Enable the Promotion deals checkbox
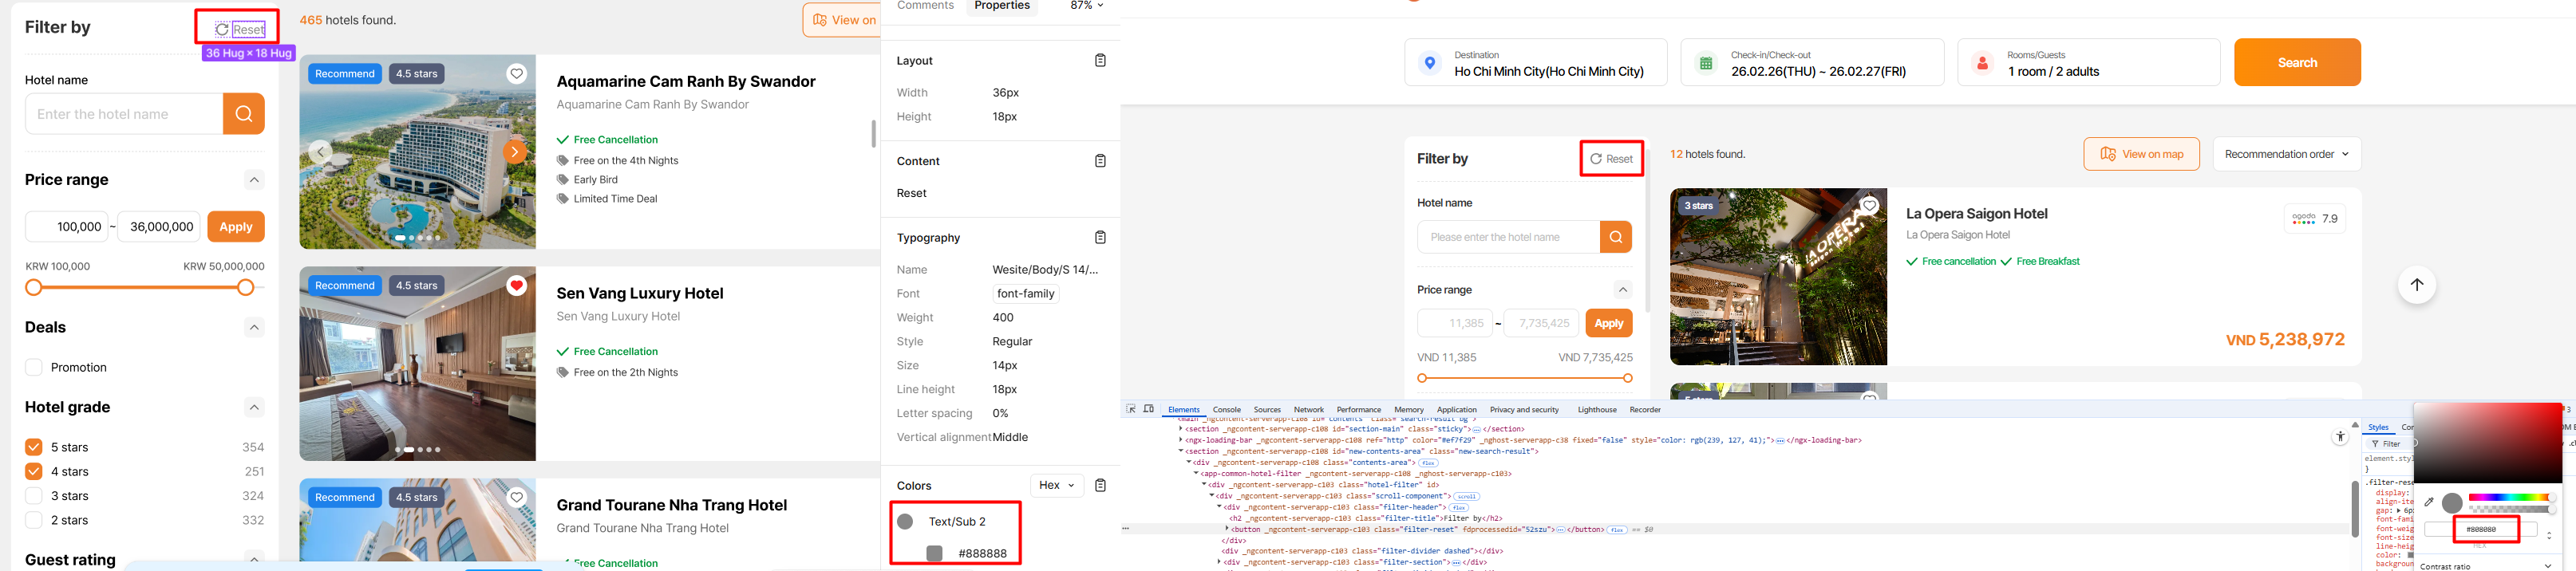This screenshot has width=2576, height=571. pos(34,367)
